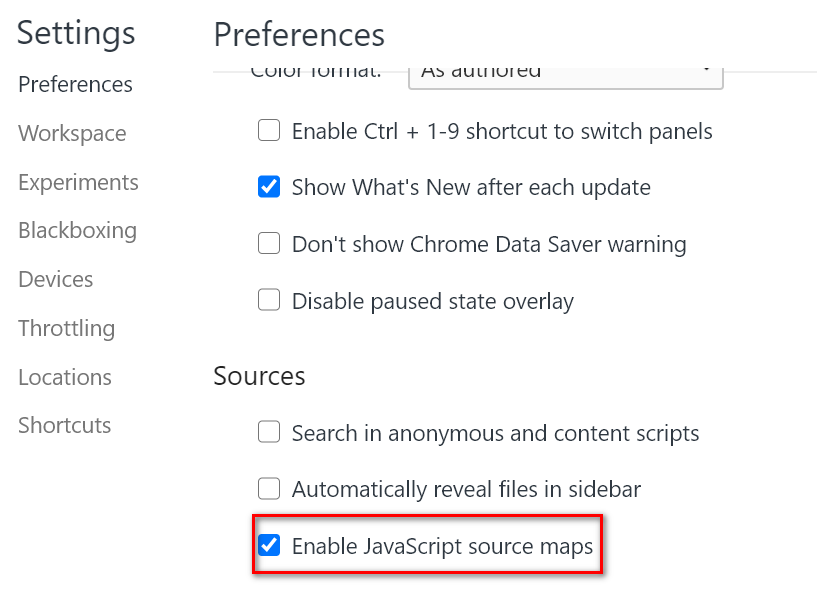817x589 pixels.
Task: Enable Automatically reveal files in sidebar
Action: [x=269, y=489]
